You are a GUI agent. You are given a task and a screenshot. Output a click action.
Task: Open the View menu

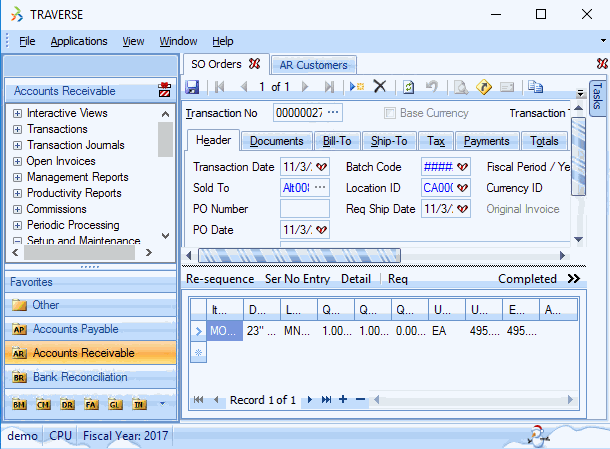point(133,41)
